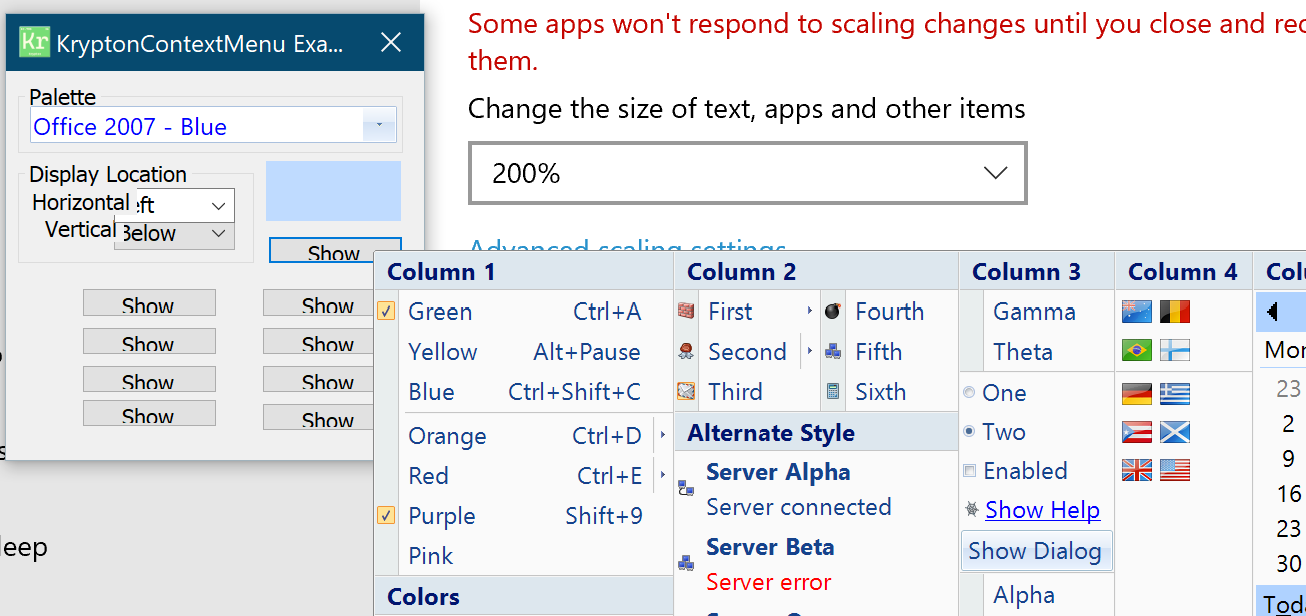Select the Gamma menu item
The image size is (1306, 616).
(1036, 312)
